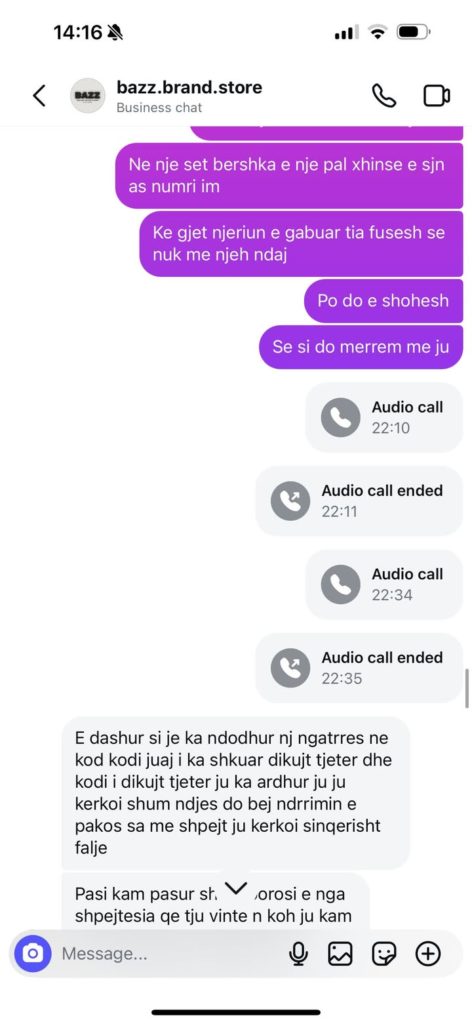The height and width of the screenshot is (1024, 472).
Task: Jump to latest messages with down chevron
Action: click(x=236, y=888)
